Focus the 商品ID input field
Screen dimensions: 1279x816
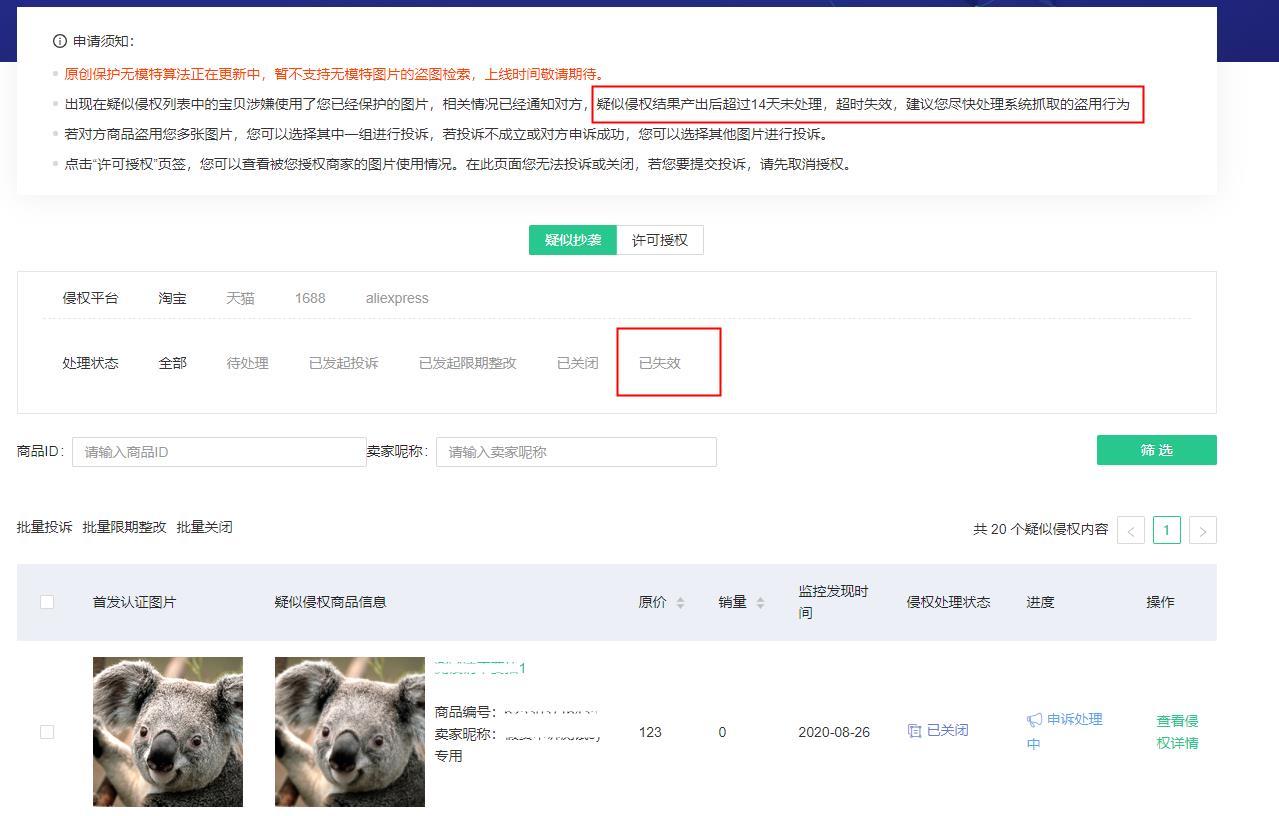click(x=219, y=452)
